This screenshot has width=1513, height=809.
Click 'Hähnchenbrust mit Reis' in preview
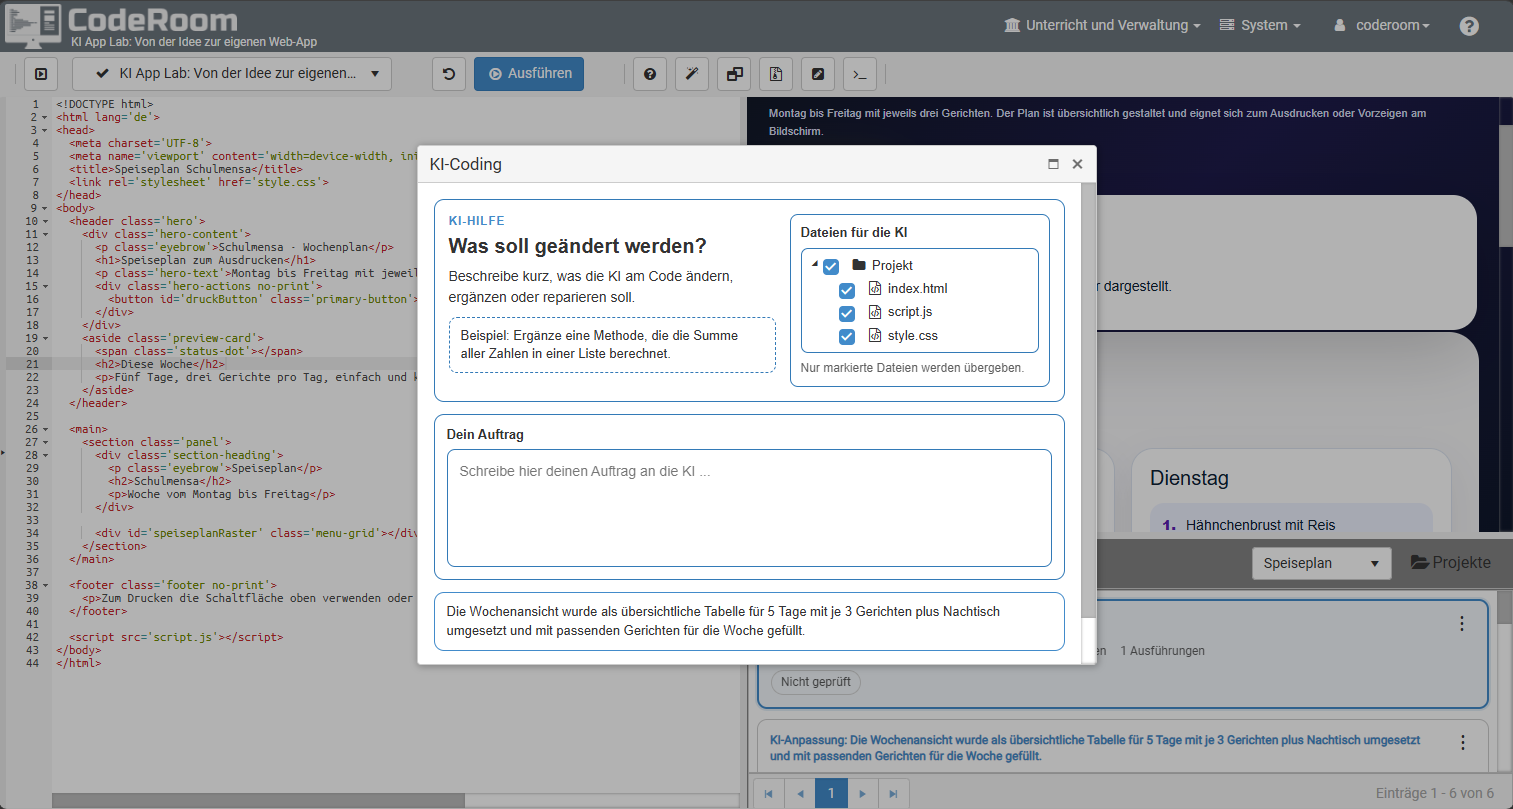click(1260, 525)
